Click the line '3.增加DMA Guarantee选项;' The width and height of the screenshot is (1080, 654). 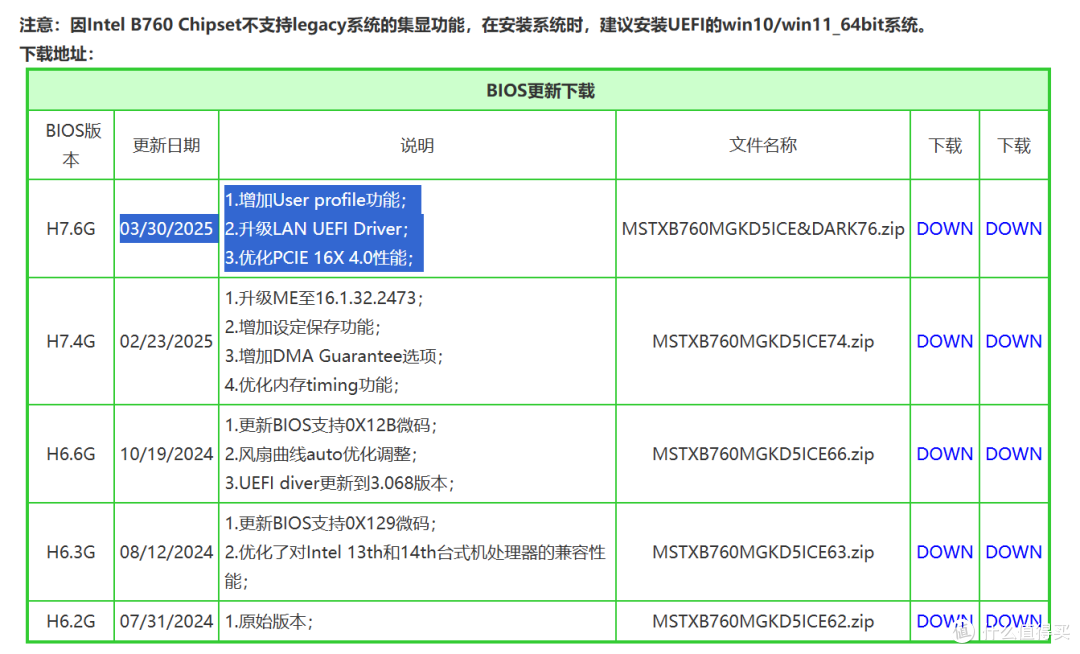333,356
